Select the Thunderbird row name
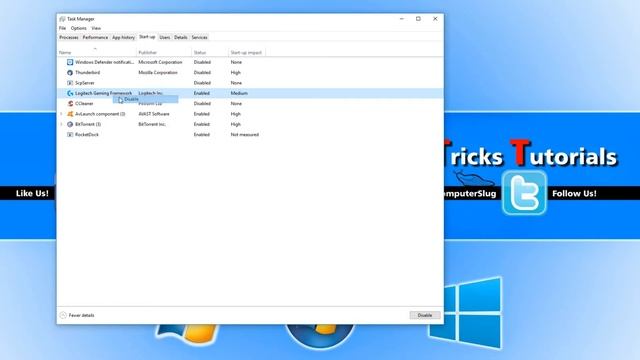Viewport: 640px width, 360px height. (x=87, y=73)
